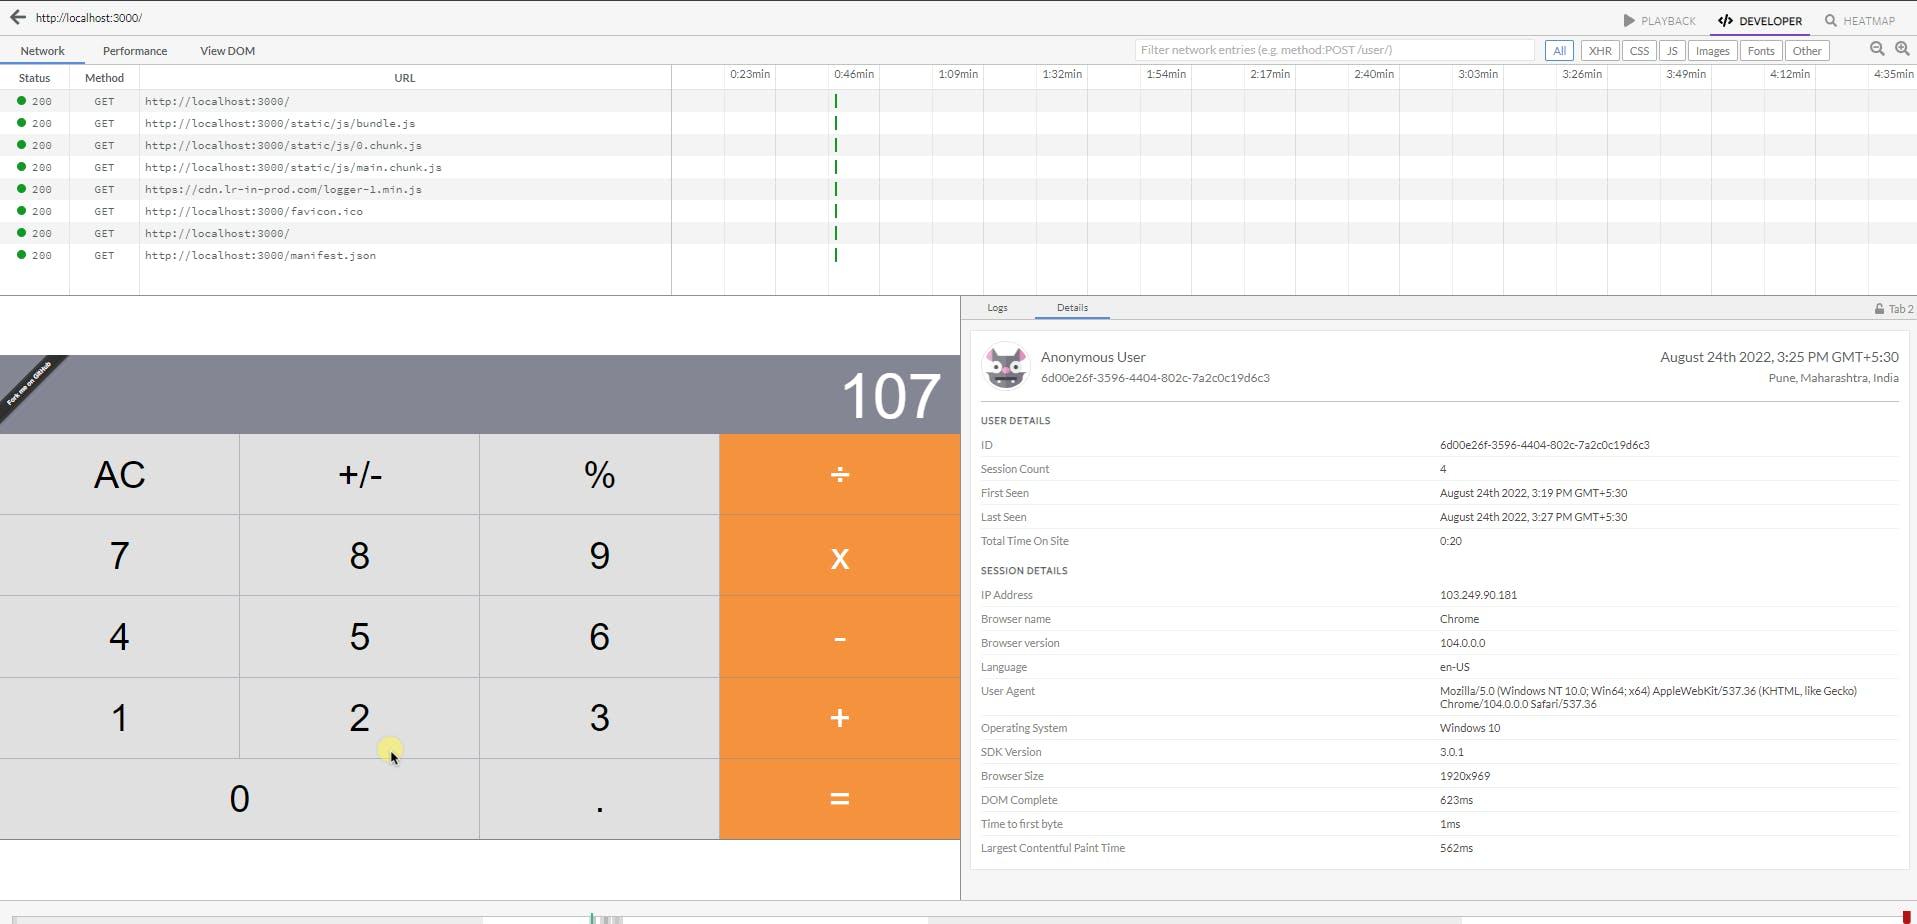This screenshot has height=924, width=1917.
Task: Select the Performance tab
Action: pyautogui.click(x=135, y=51)
